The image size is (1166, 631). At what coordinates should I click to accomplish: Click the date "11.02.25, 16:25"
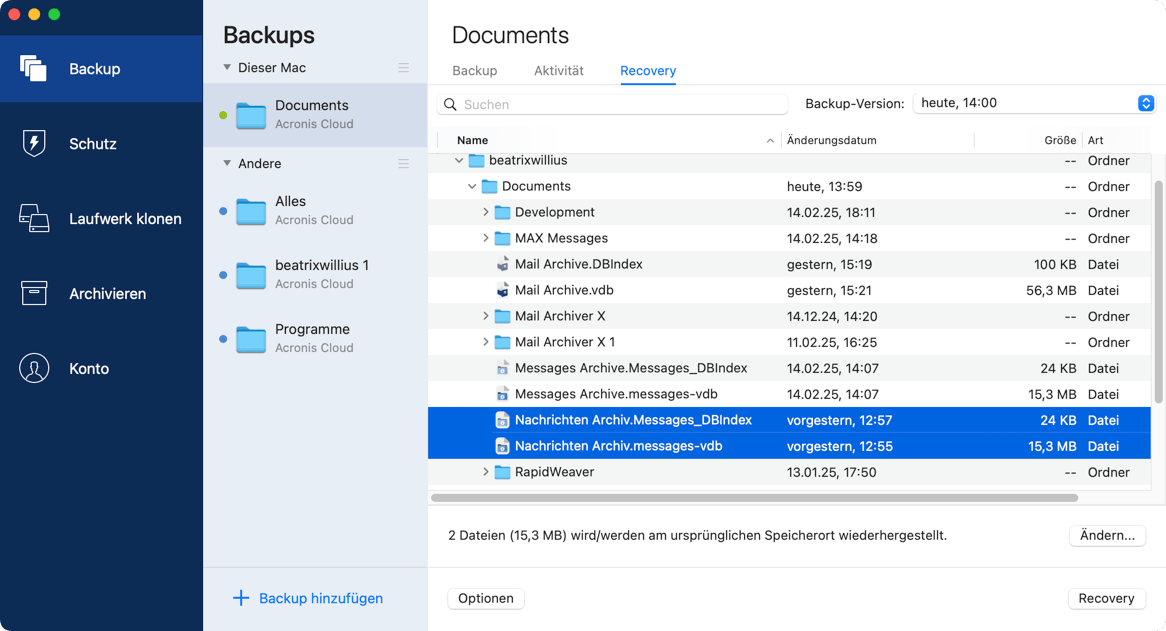[832, 343]
